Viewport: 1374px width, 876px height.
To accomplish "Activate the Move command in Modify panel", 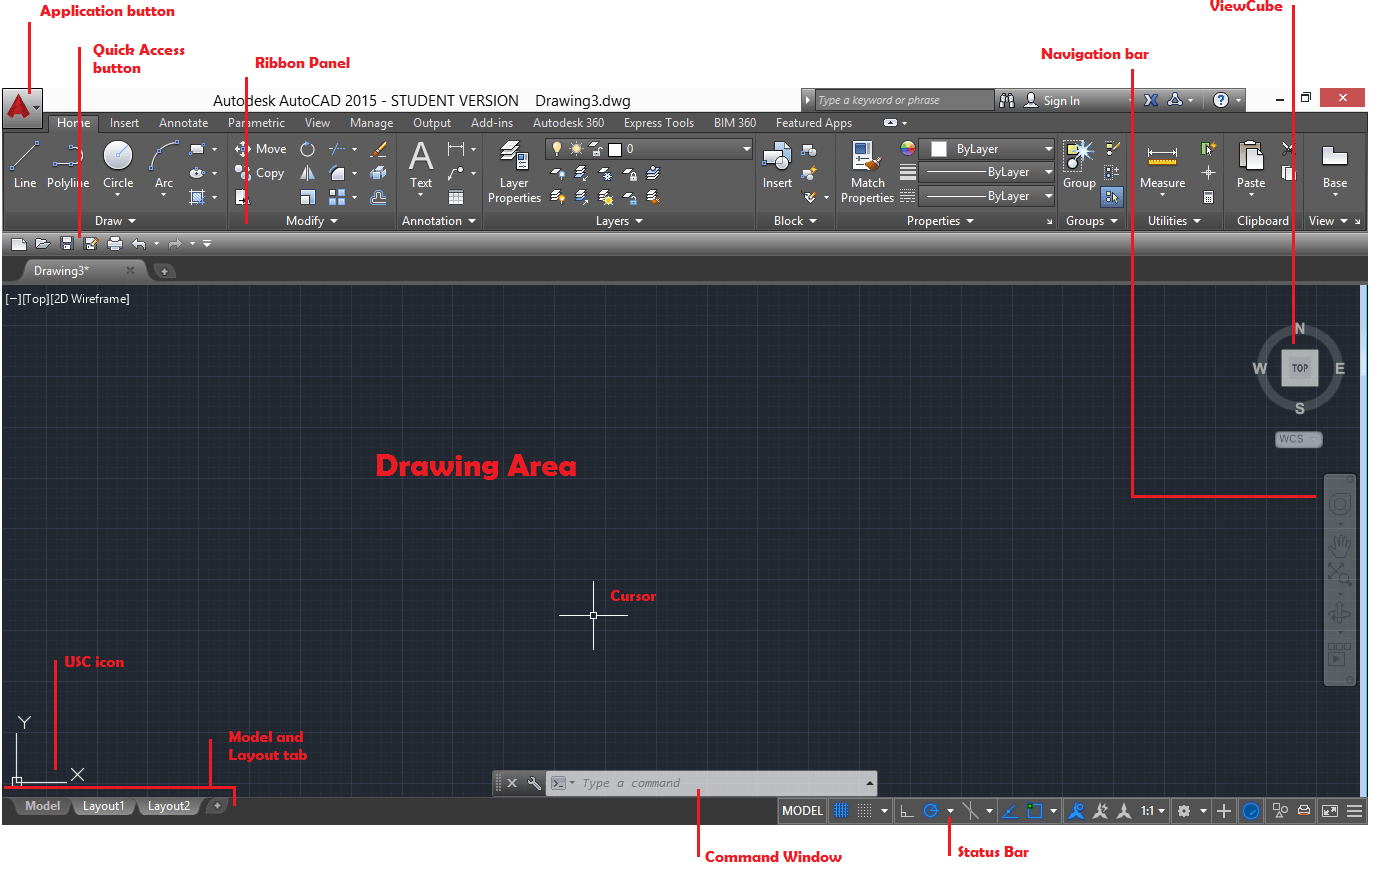I will 262,148.
